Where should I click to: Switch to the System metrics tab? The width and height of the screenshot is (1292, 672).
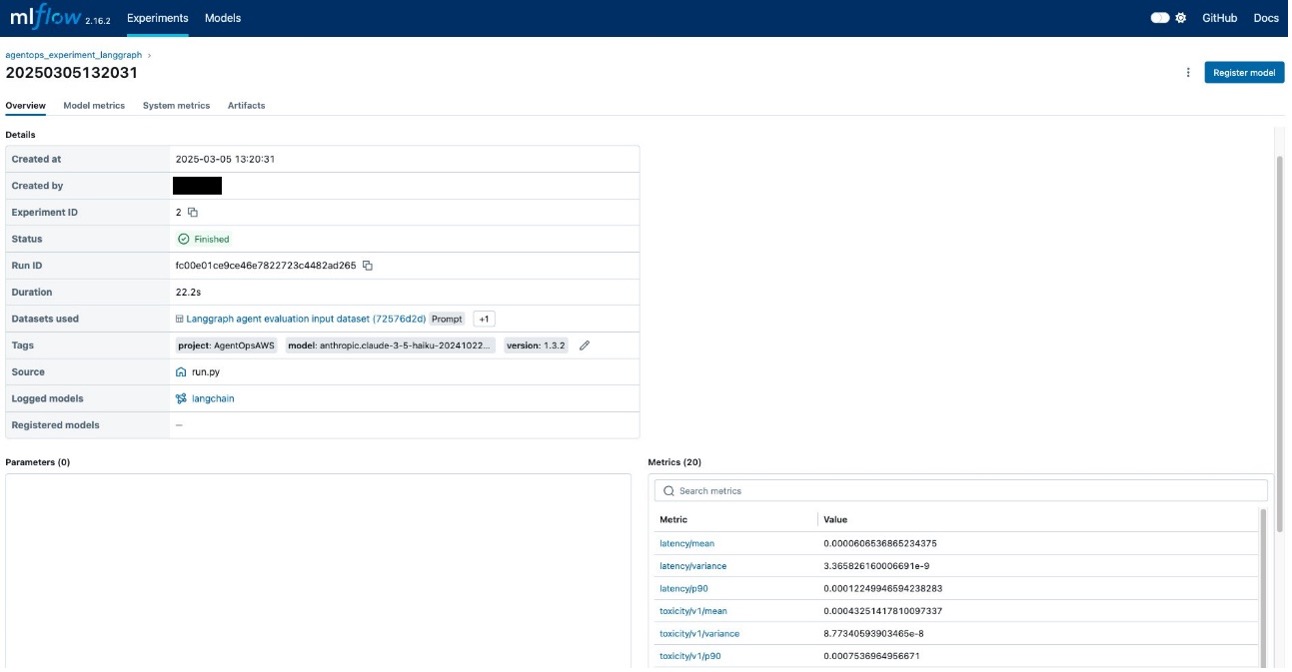[176, 105]
